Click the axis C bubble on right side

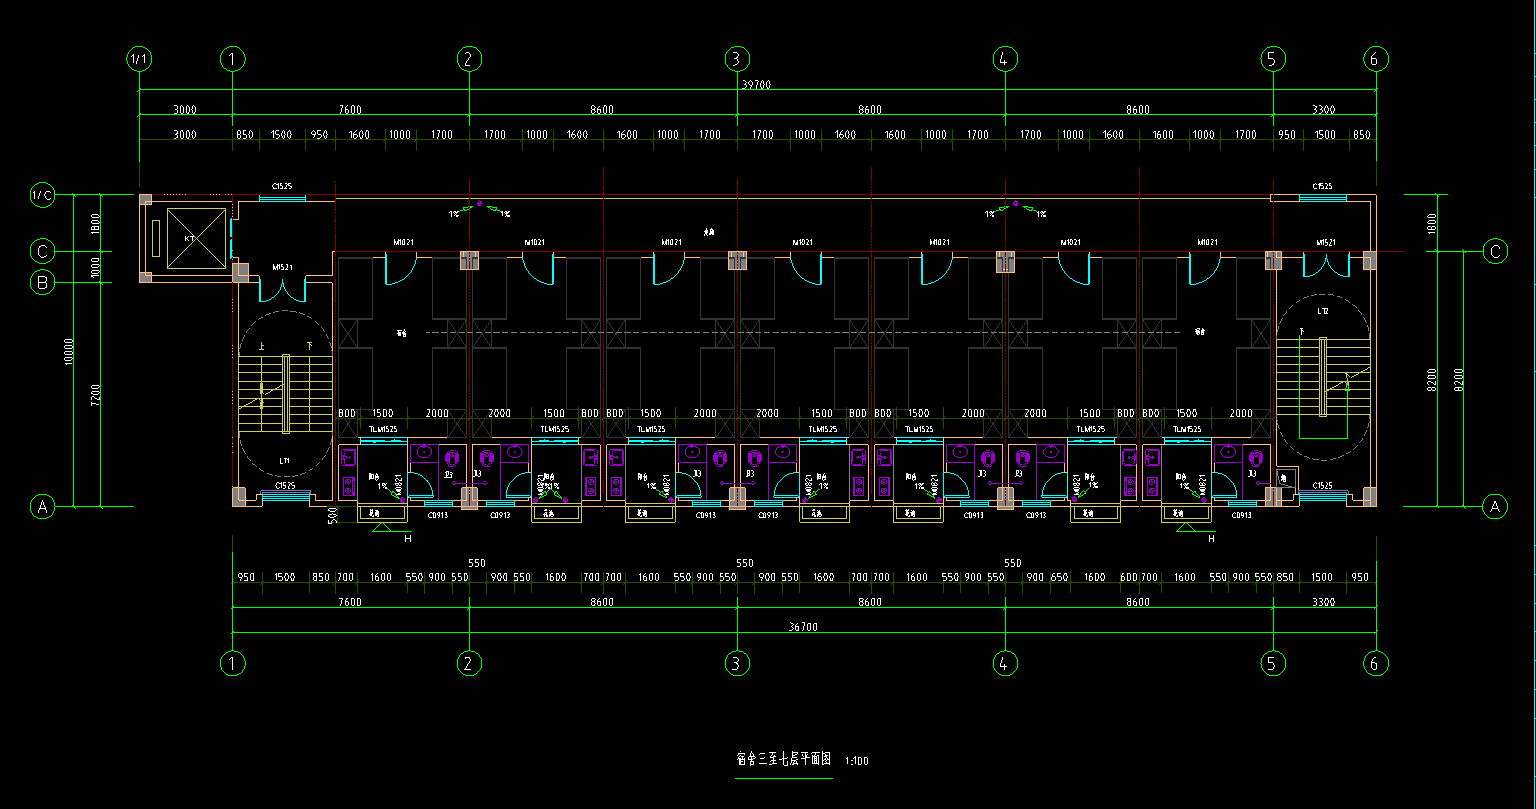pos(1495,251)
